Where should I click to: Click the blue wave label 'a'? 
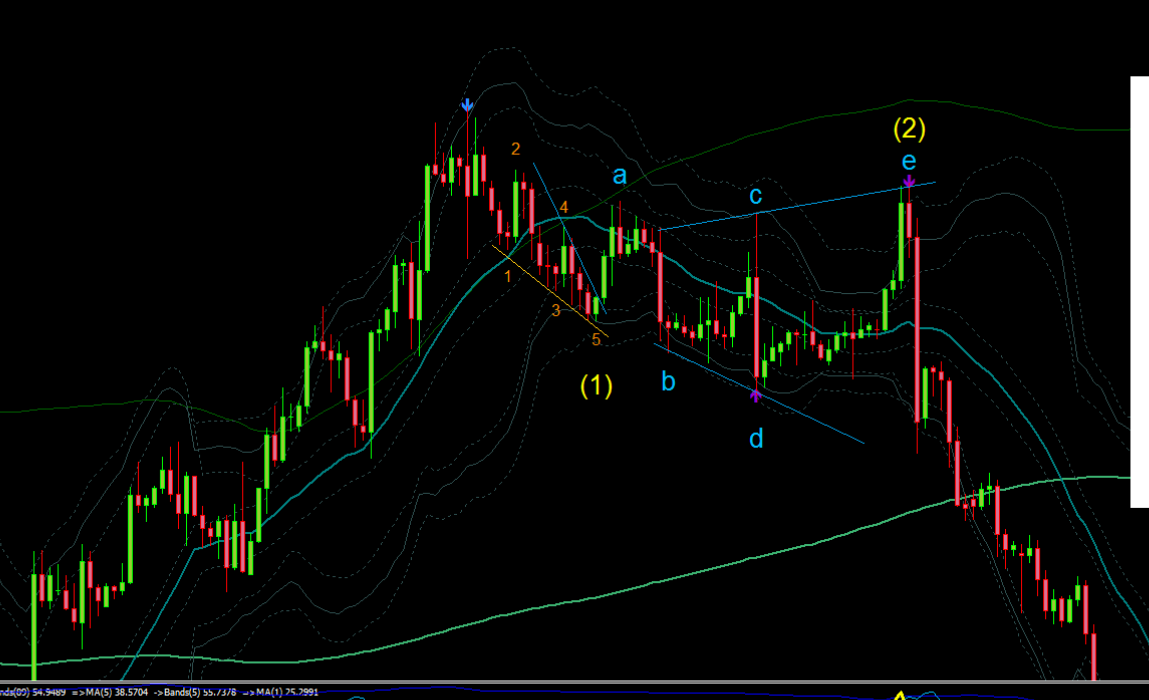(620, 176)
